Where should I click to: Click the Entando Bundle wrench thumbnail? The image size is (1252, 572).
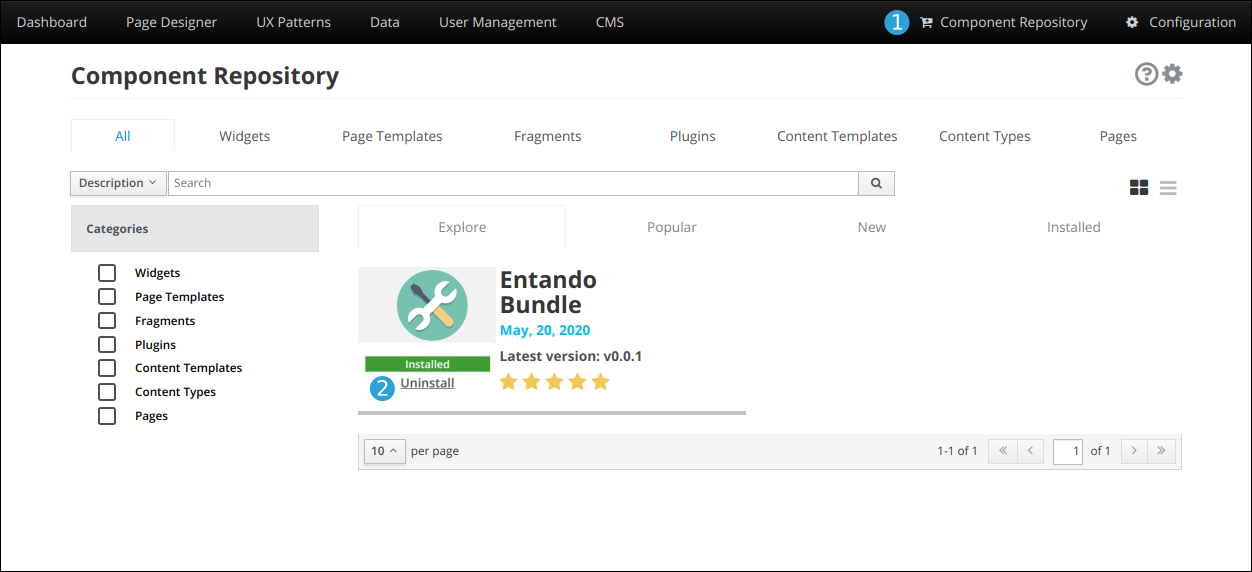click(427, 305)
